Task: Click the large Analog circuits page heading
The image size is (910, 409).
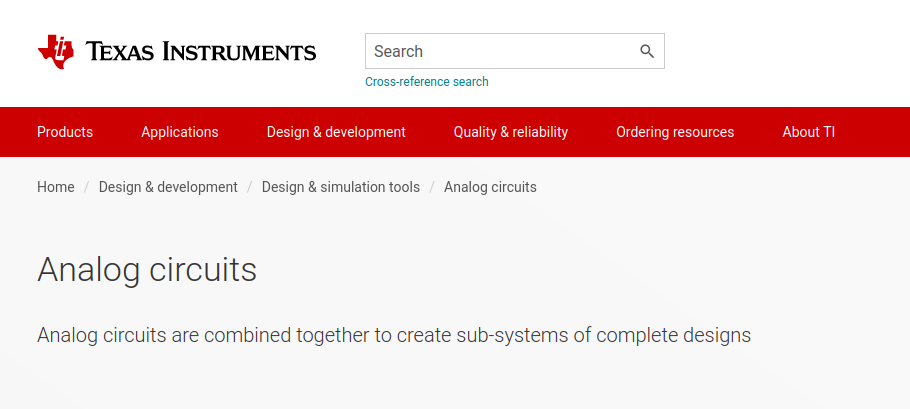Action: click(x=147, y=270)
